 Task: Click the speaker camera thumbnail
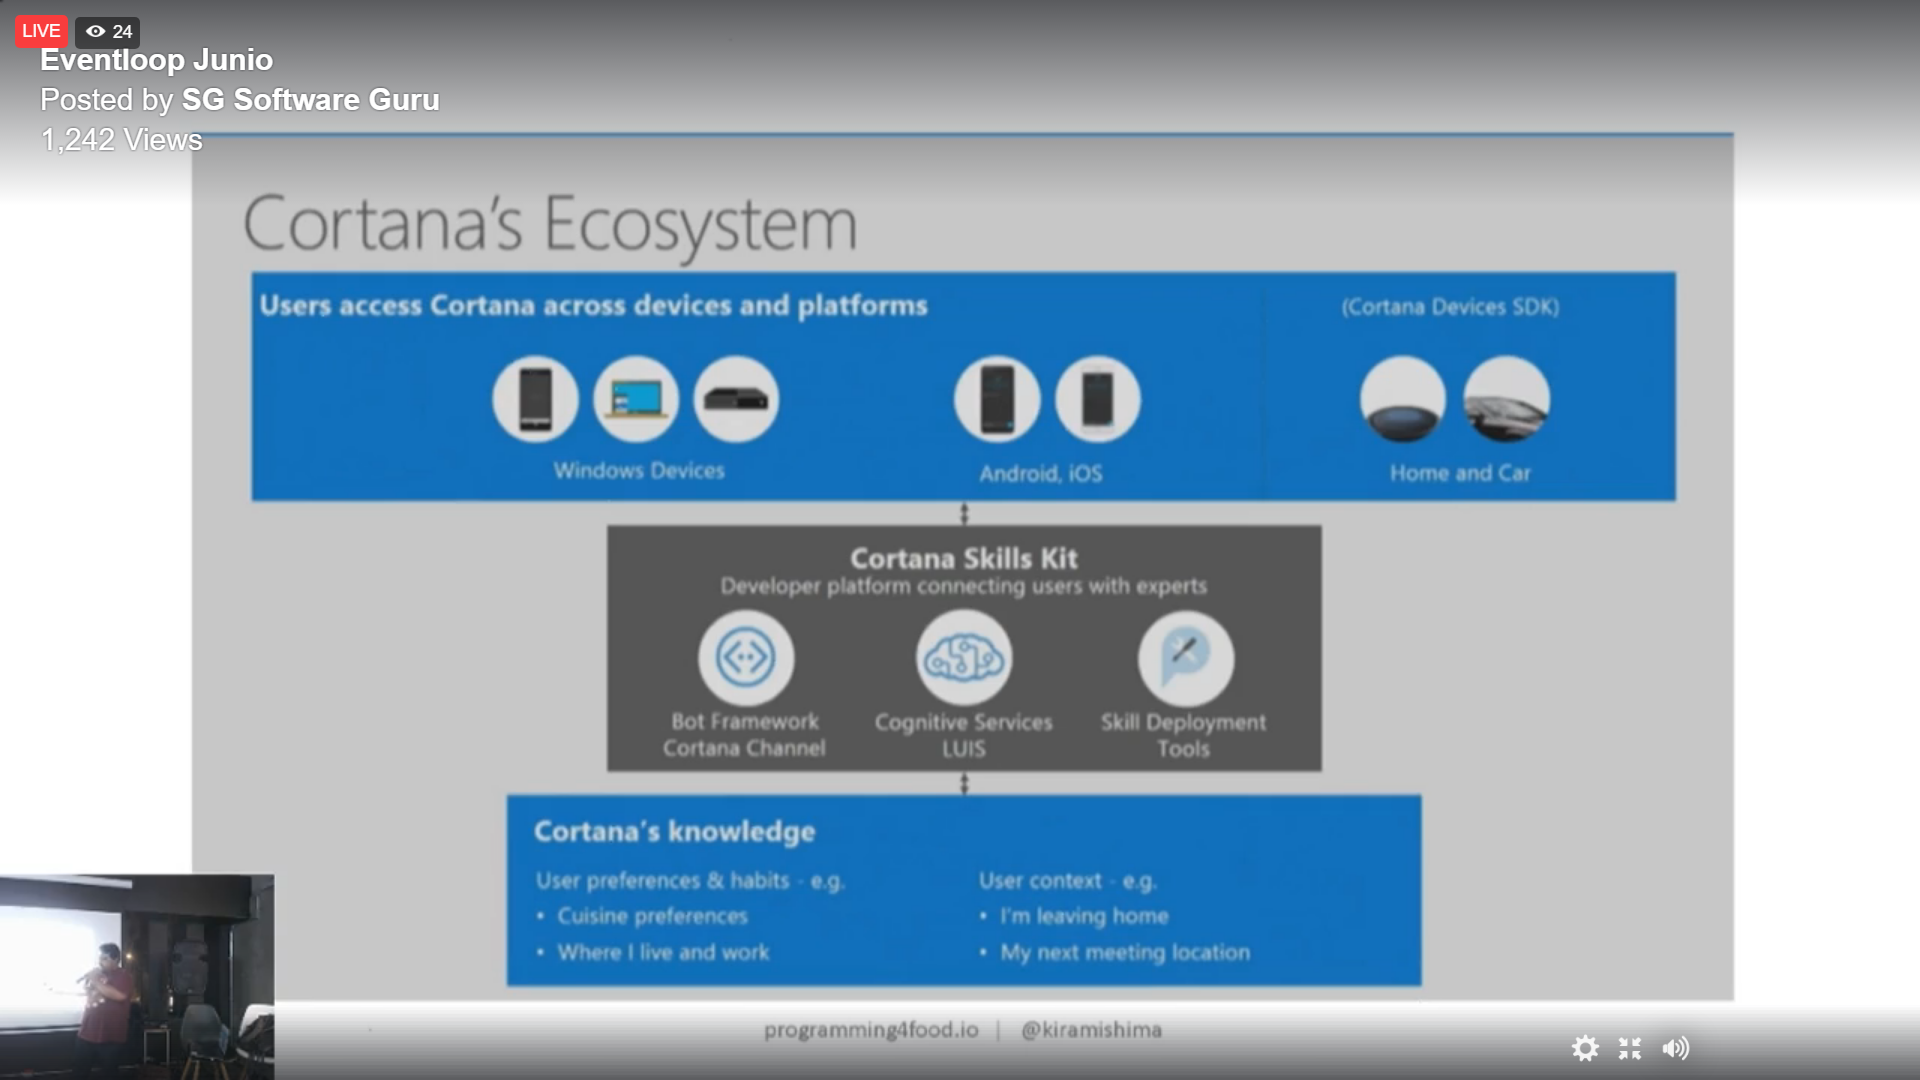pyautogui.click(x=137, y=977)
